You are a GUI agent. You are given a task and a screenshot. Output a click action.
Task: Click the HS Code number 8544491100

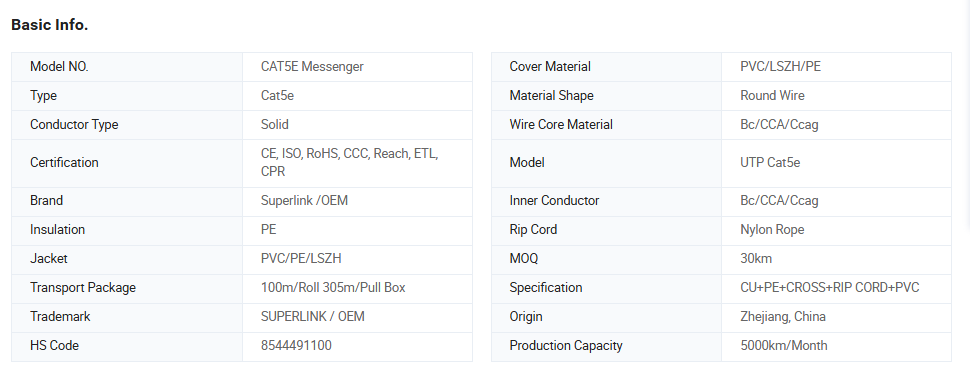point(296,346)
